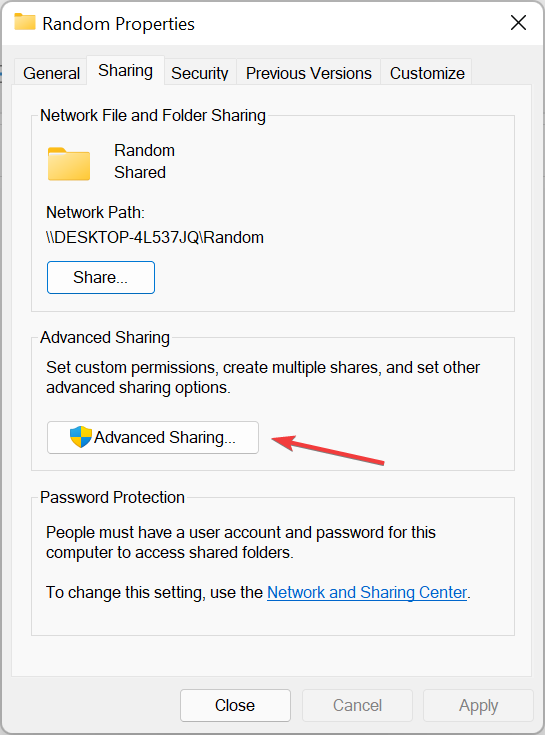This screenshot has width=545, height=735.
Task: Click the Password Protection group heading
Action: pos(112,497)
